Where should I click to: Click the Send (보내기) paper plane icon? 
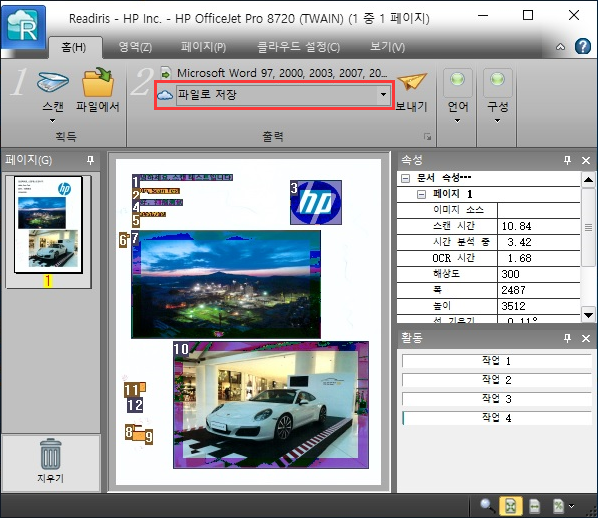click(412, 81)
